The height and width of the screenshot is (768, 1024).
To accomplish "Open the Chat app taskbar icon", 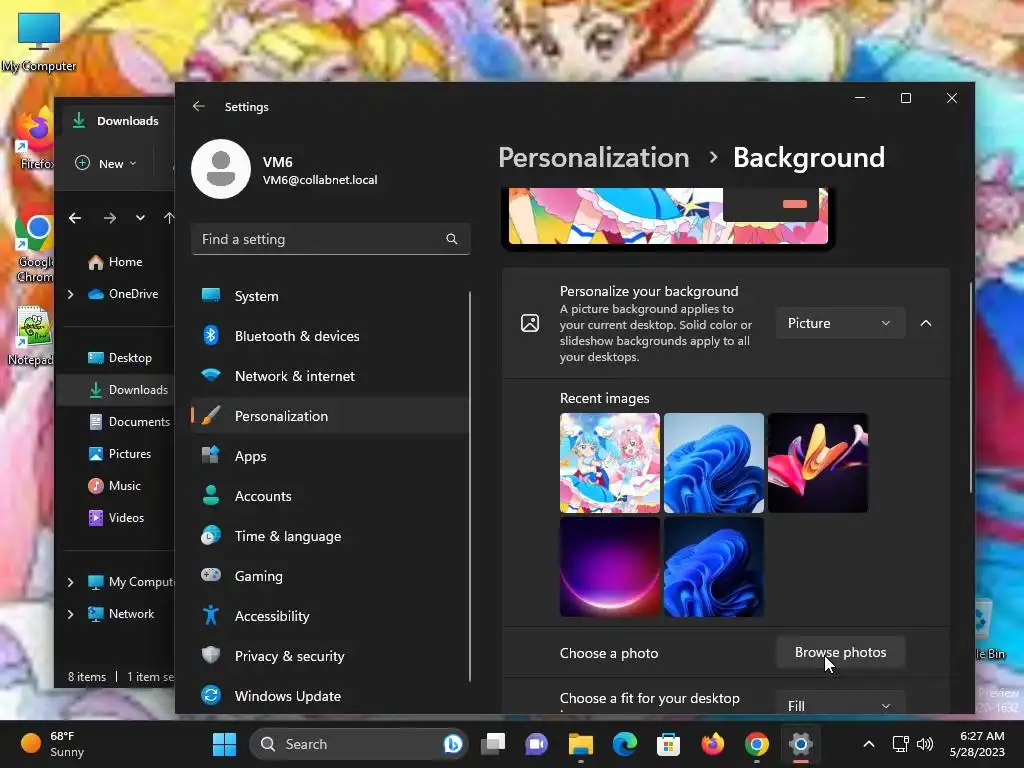I will pos(537,744).
